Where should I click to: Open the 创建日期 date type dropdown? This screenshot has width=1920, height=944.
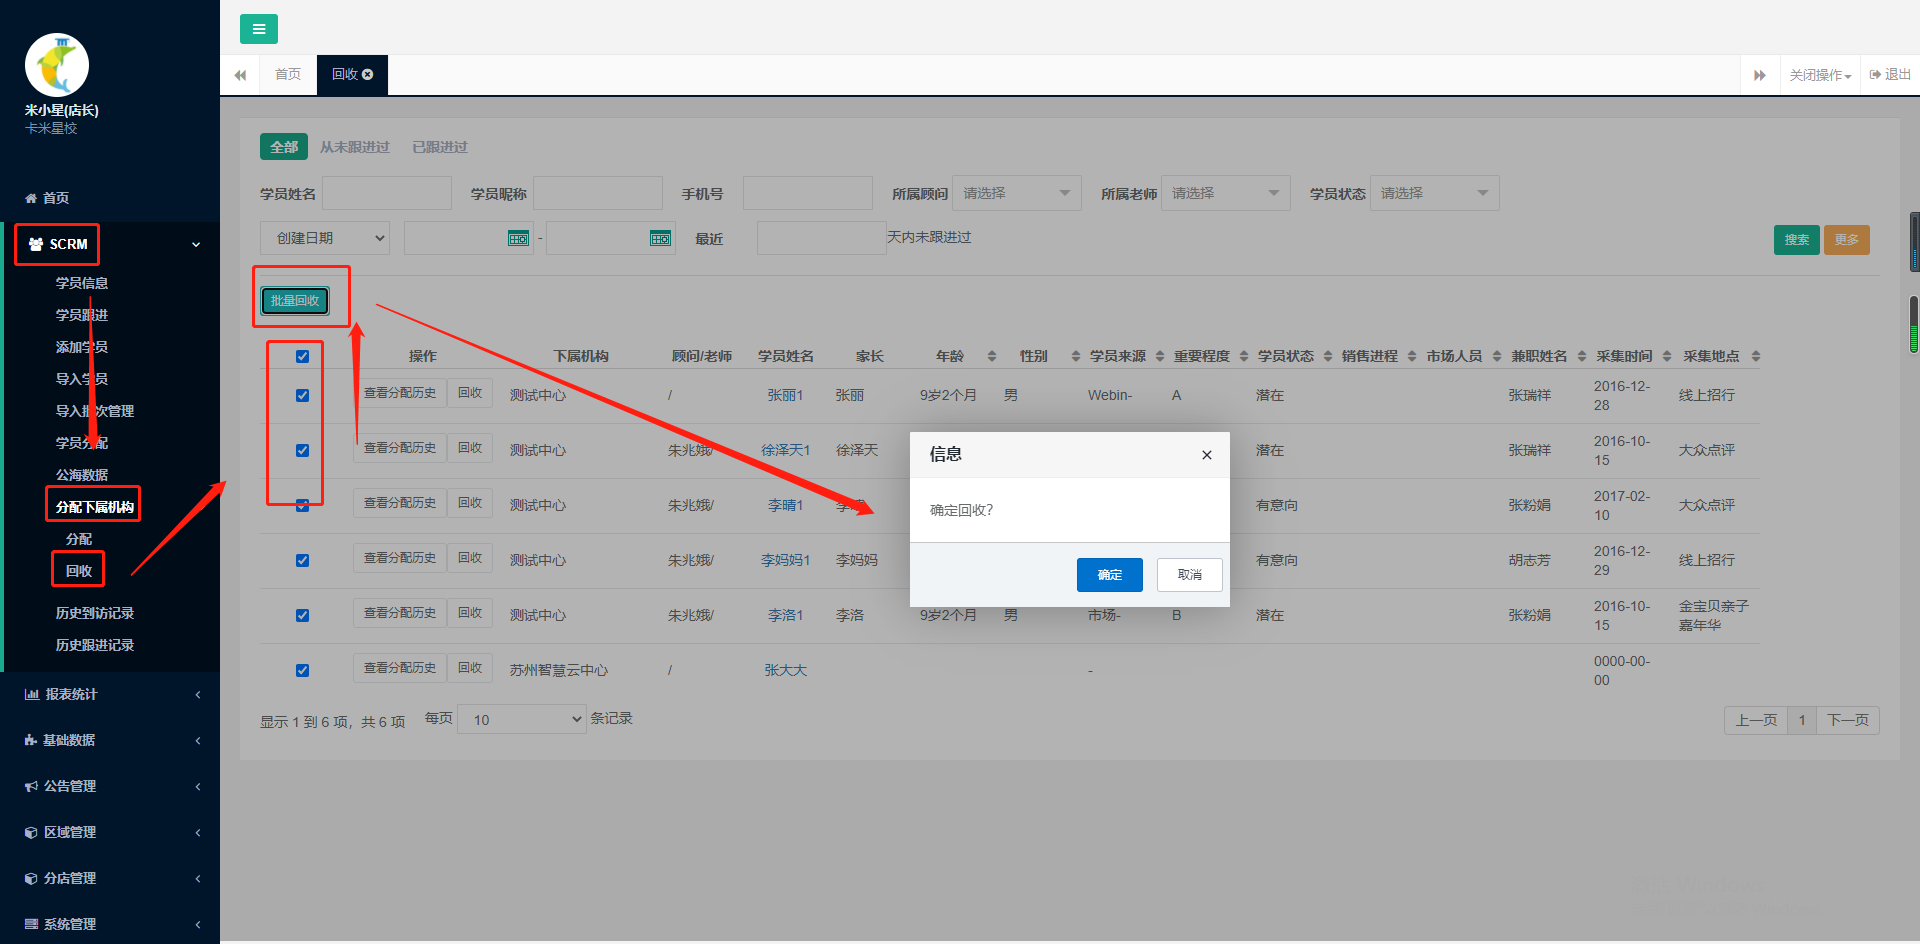click(325, 238)
